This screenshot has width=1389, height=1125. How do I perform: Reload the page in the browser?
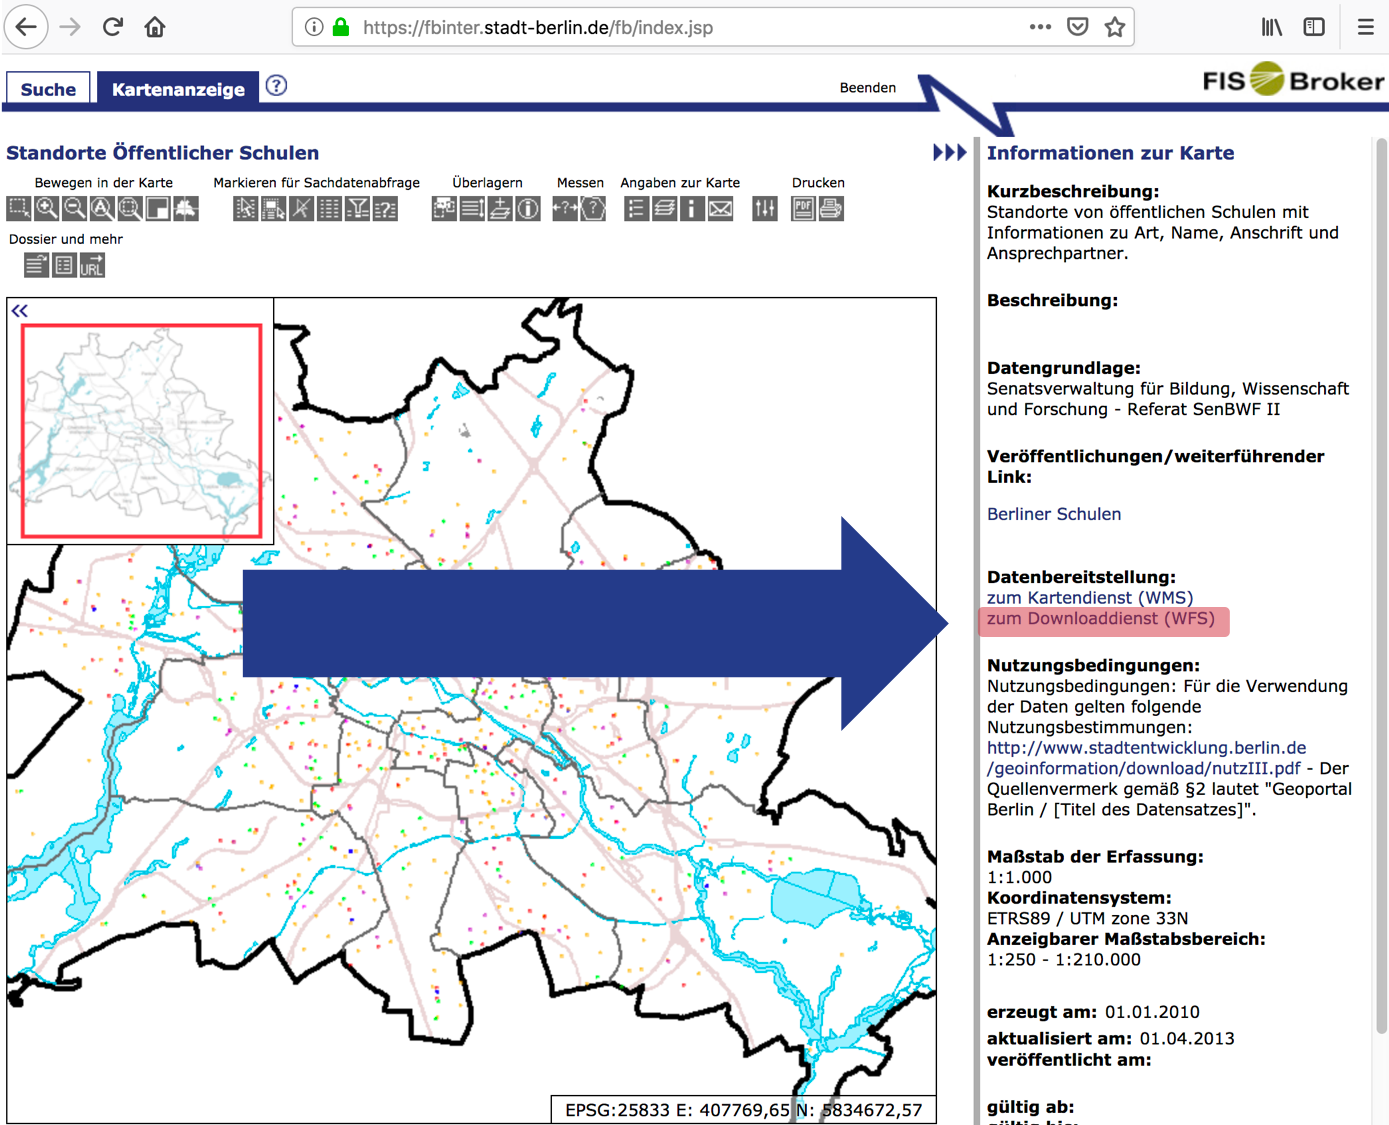pos(113,27)
